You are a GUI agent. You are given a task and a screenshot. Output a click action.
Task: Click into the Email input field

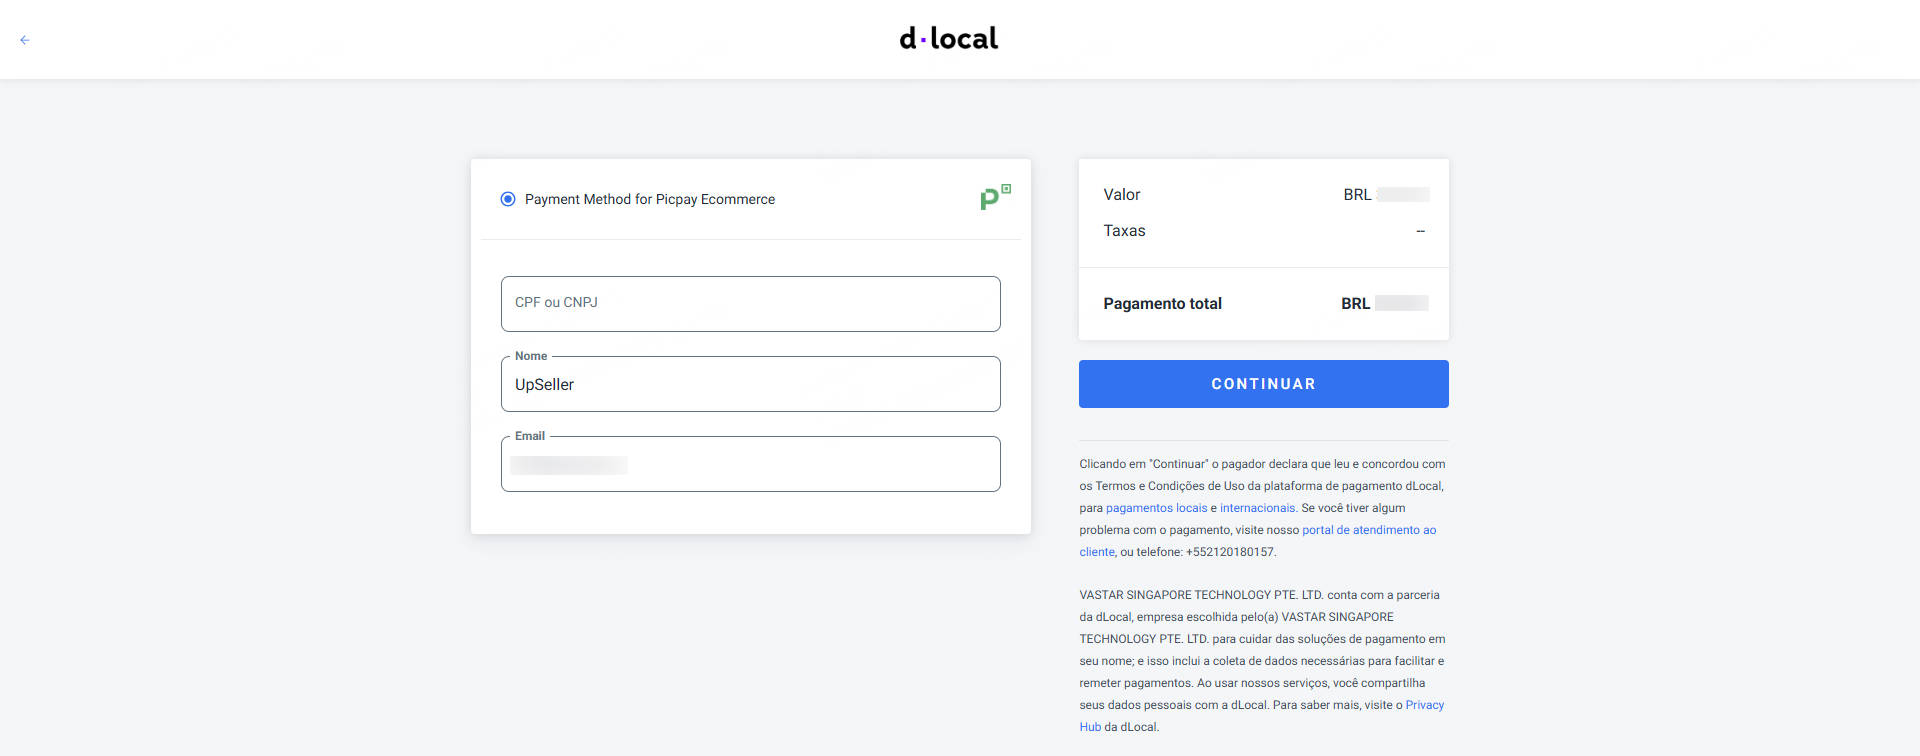(750, 465)
